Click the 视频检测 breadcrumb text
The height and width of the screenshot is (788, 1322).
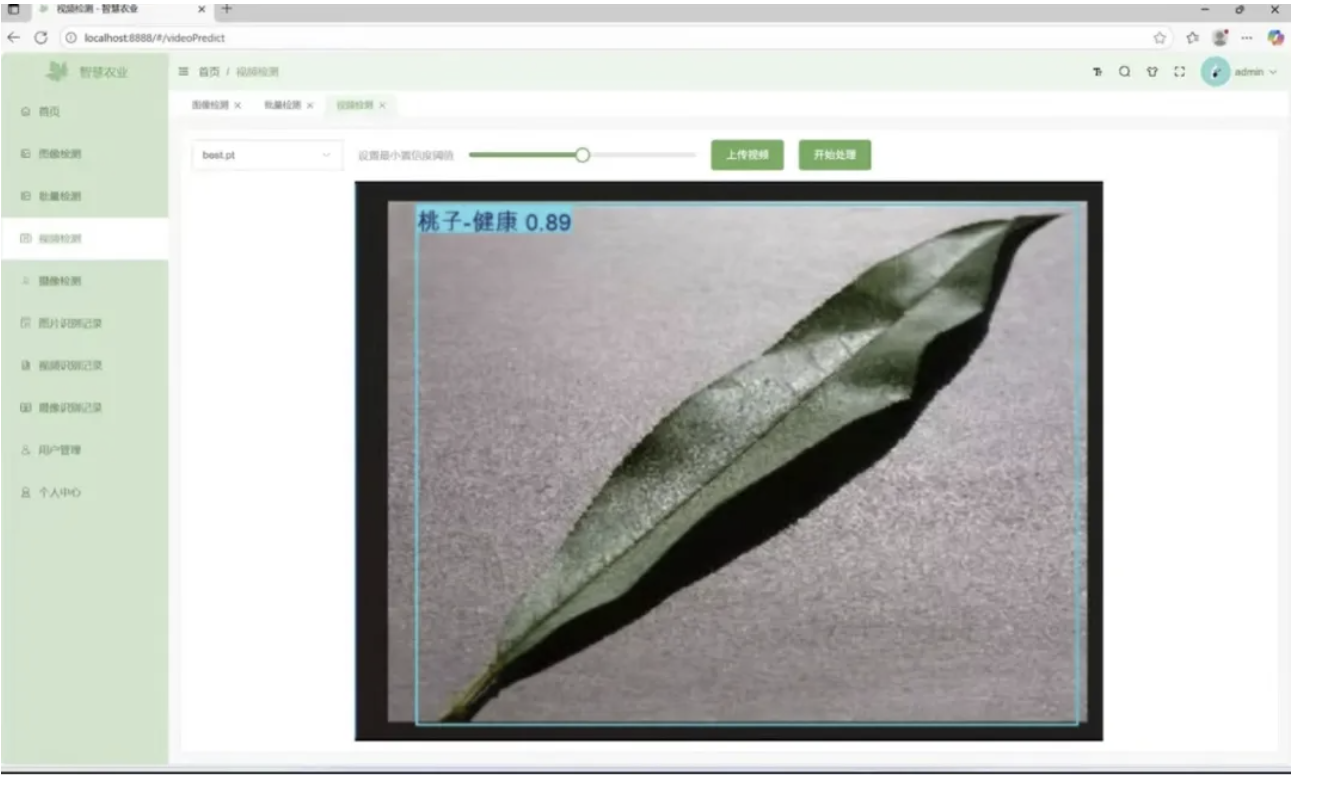pos(257,72)
